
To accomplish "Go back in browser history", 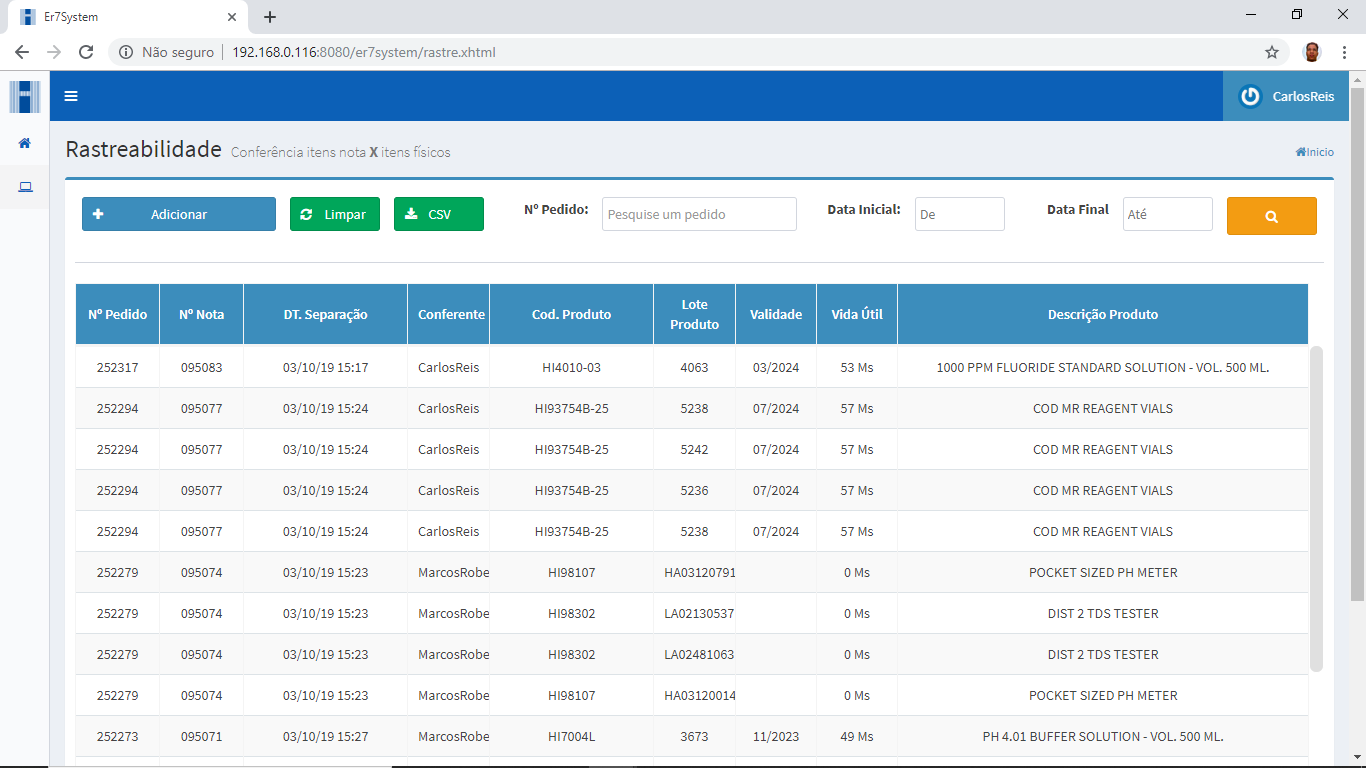I will point(22,52).
